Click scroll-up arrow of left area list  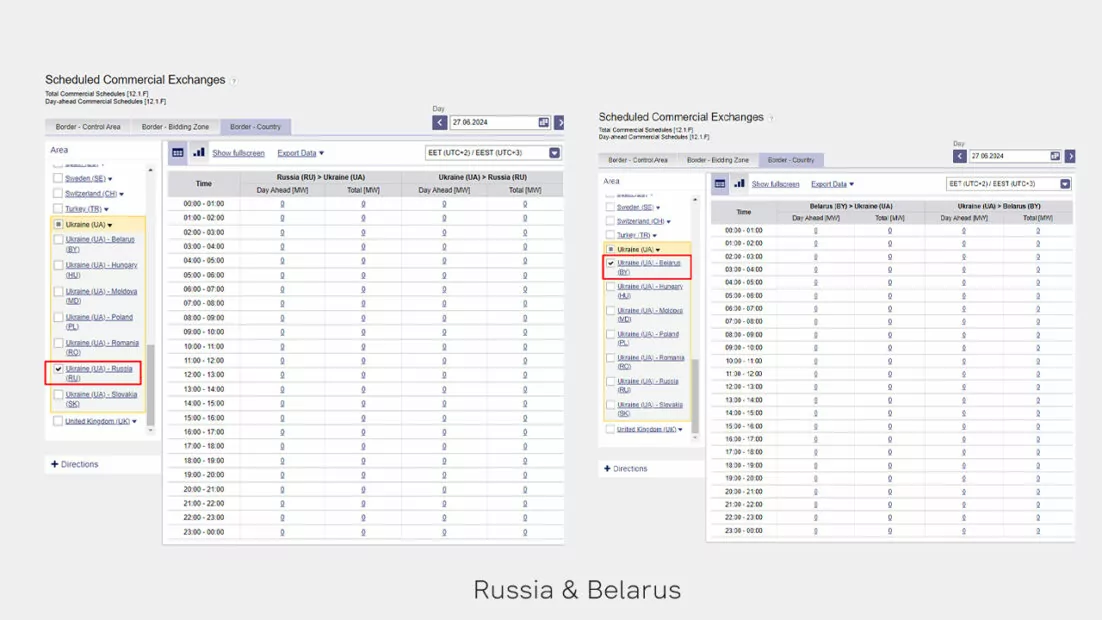click(x=150, y=170)
